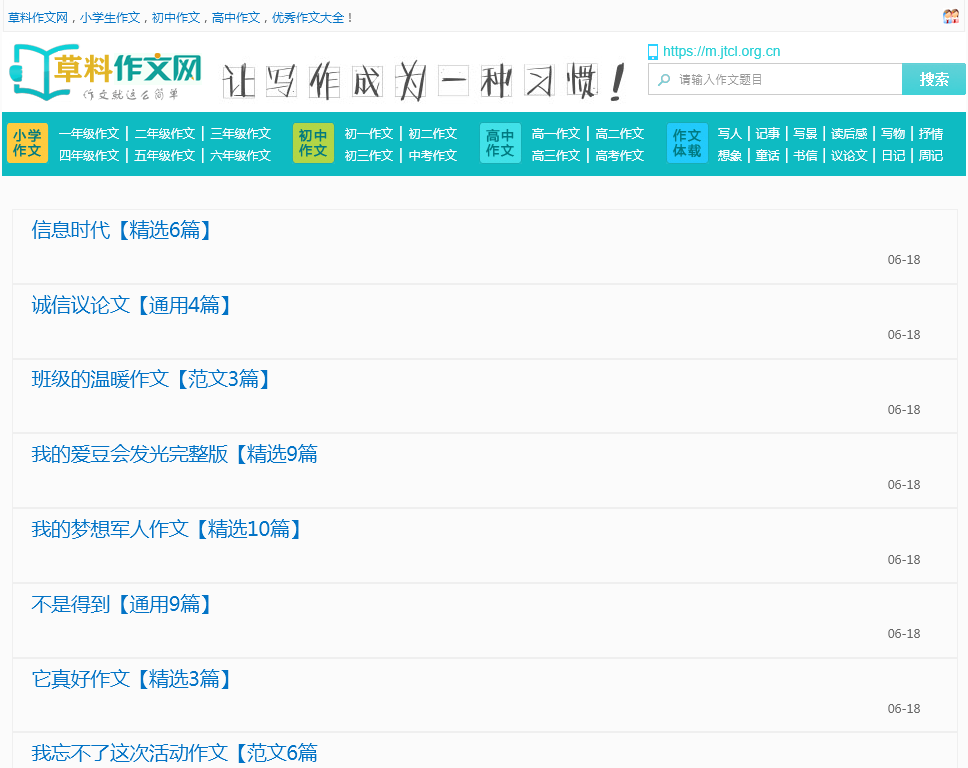Open the 写景 genre link
968x768 pixels.
[x=805, y=133]
